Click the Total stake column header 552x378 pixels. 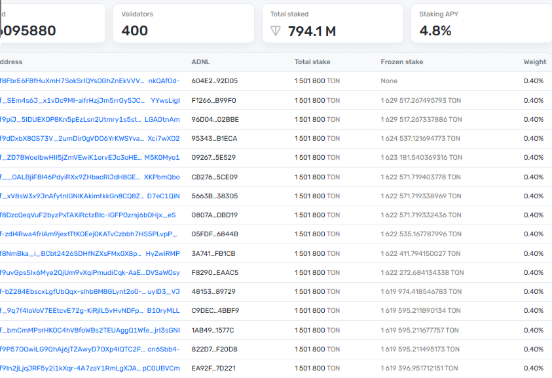tap(312, 62)
